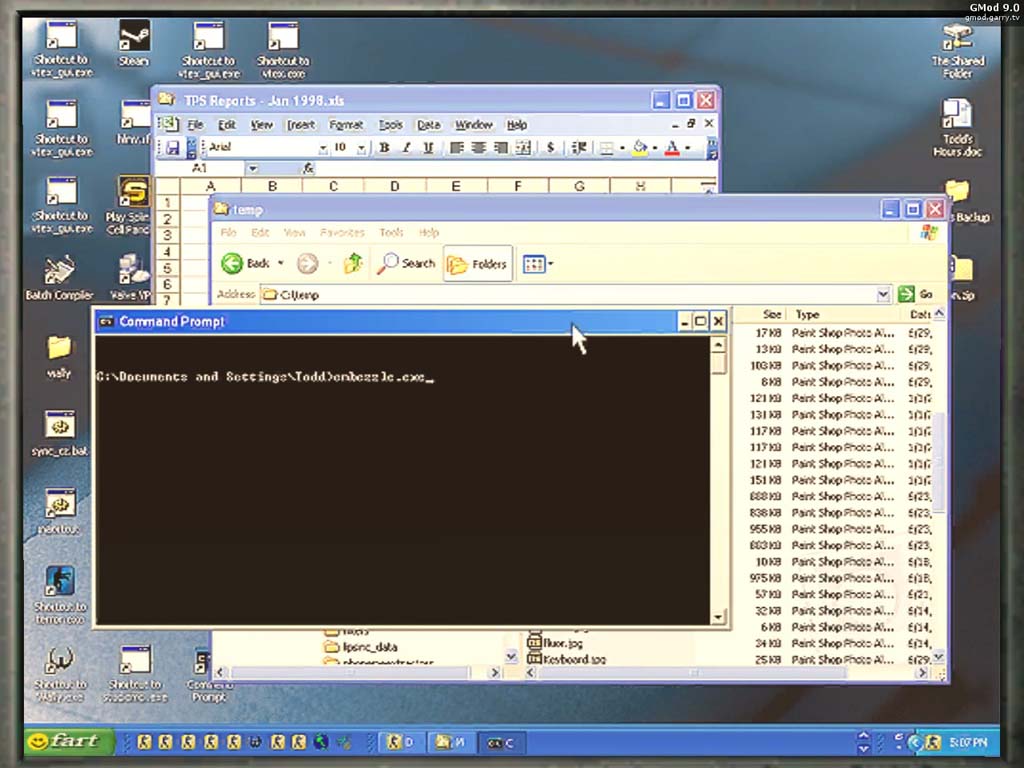The height and width of the screenshot is (768, 1024).
Task: Select column D header in Excel
Action: pos(394,186)
